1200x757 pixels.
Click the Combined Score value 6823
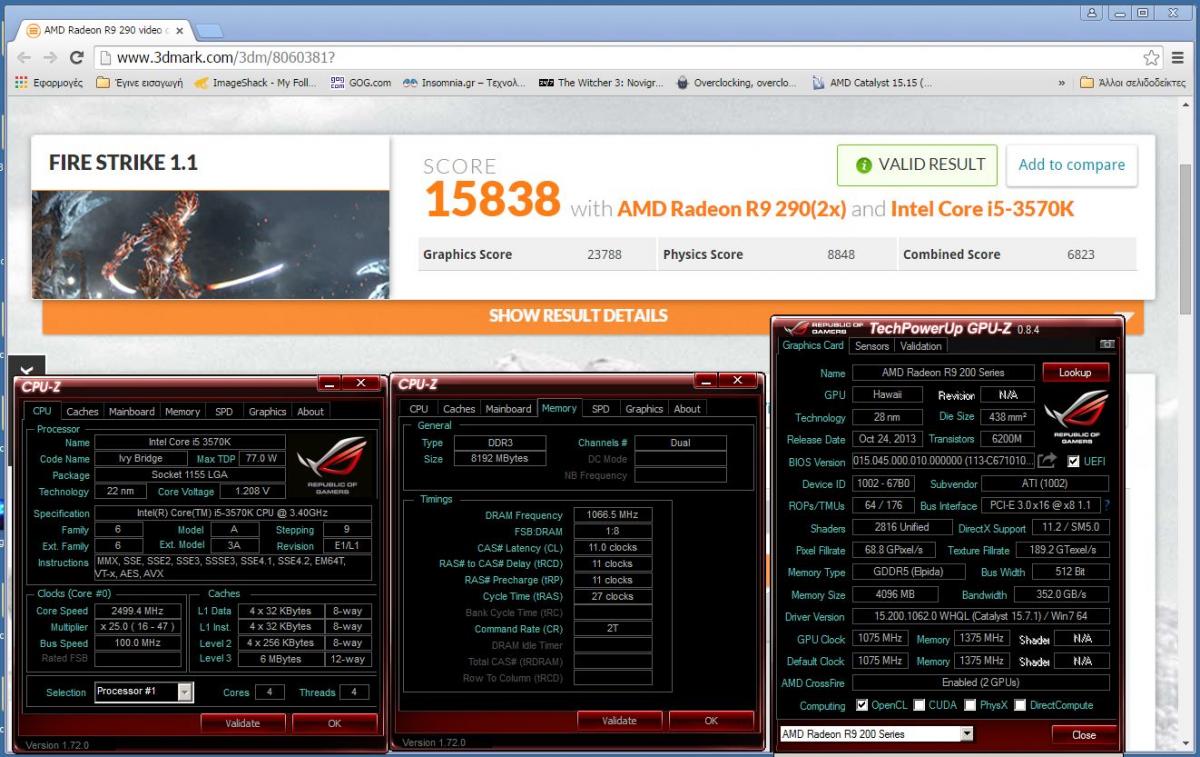pos(1081,254)
